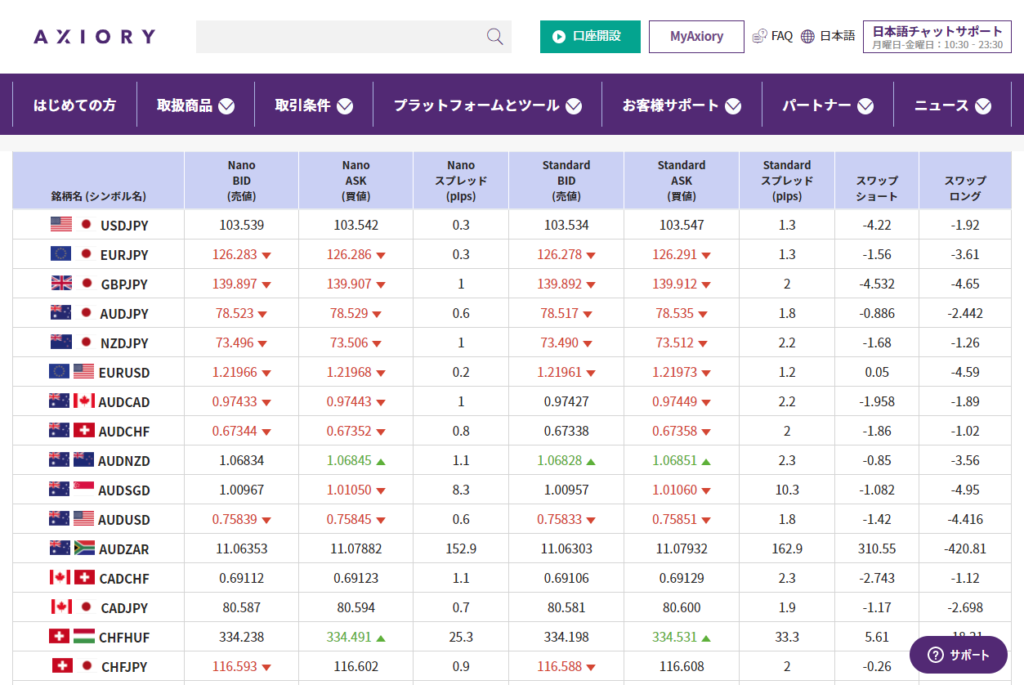Image resolution: width=1024 pixels, height=685 pixels.
Task: Click the Standard ASK value 80.600
Action: click(x=681, y=607)
